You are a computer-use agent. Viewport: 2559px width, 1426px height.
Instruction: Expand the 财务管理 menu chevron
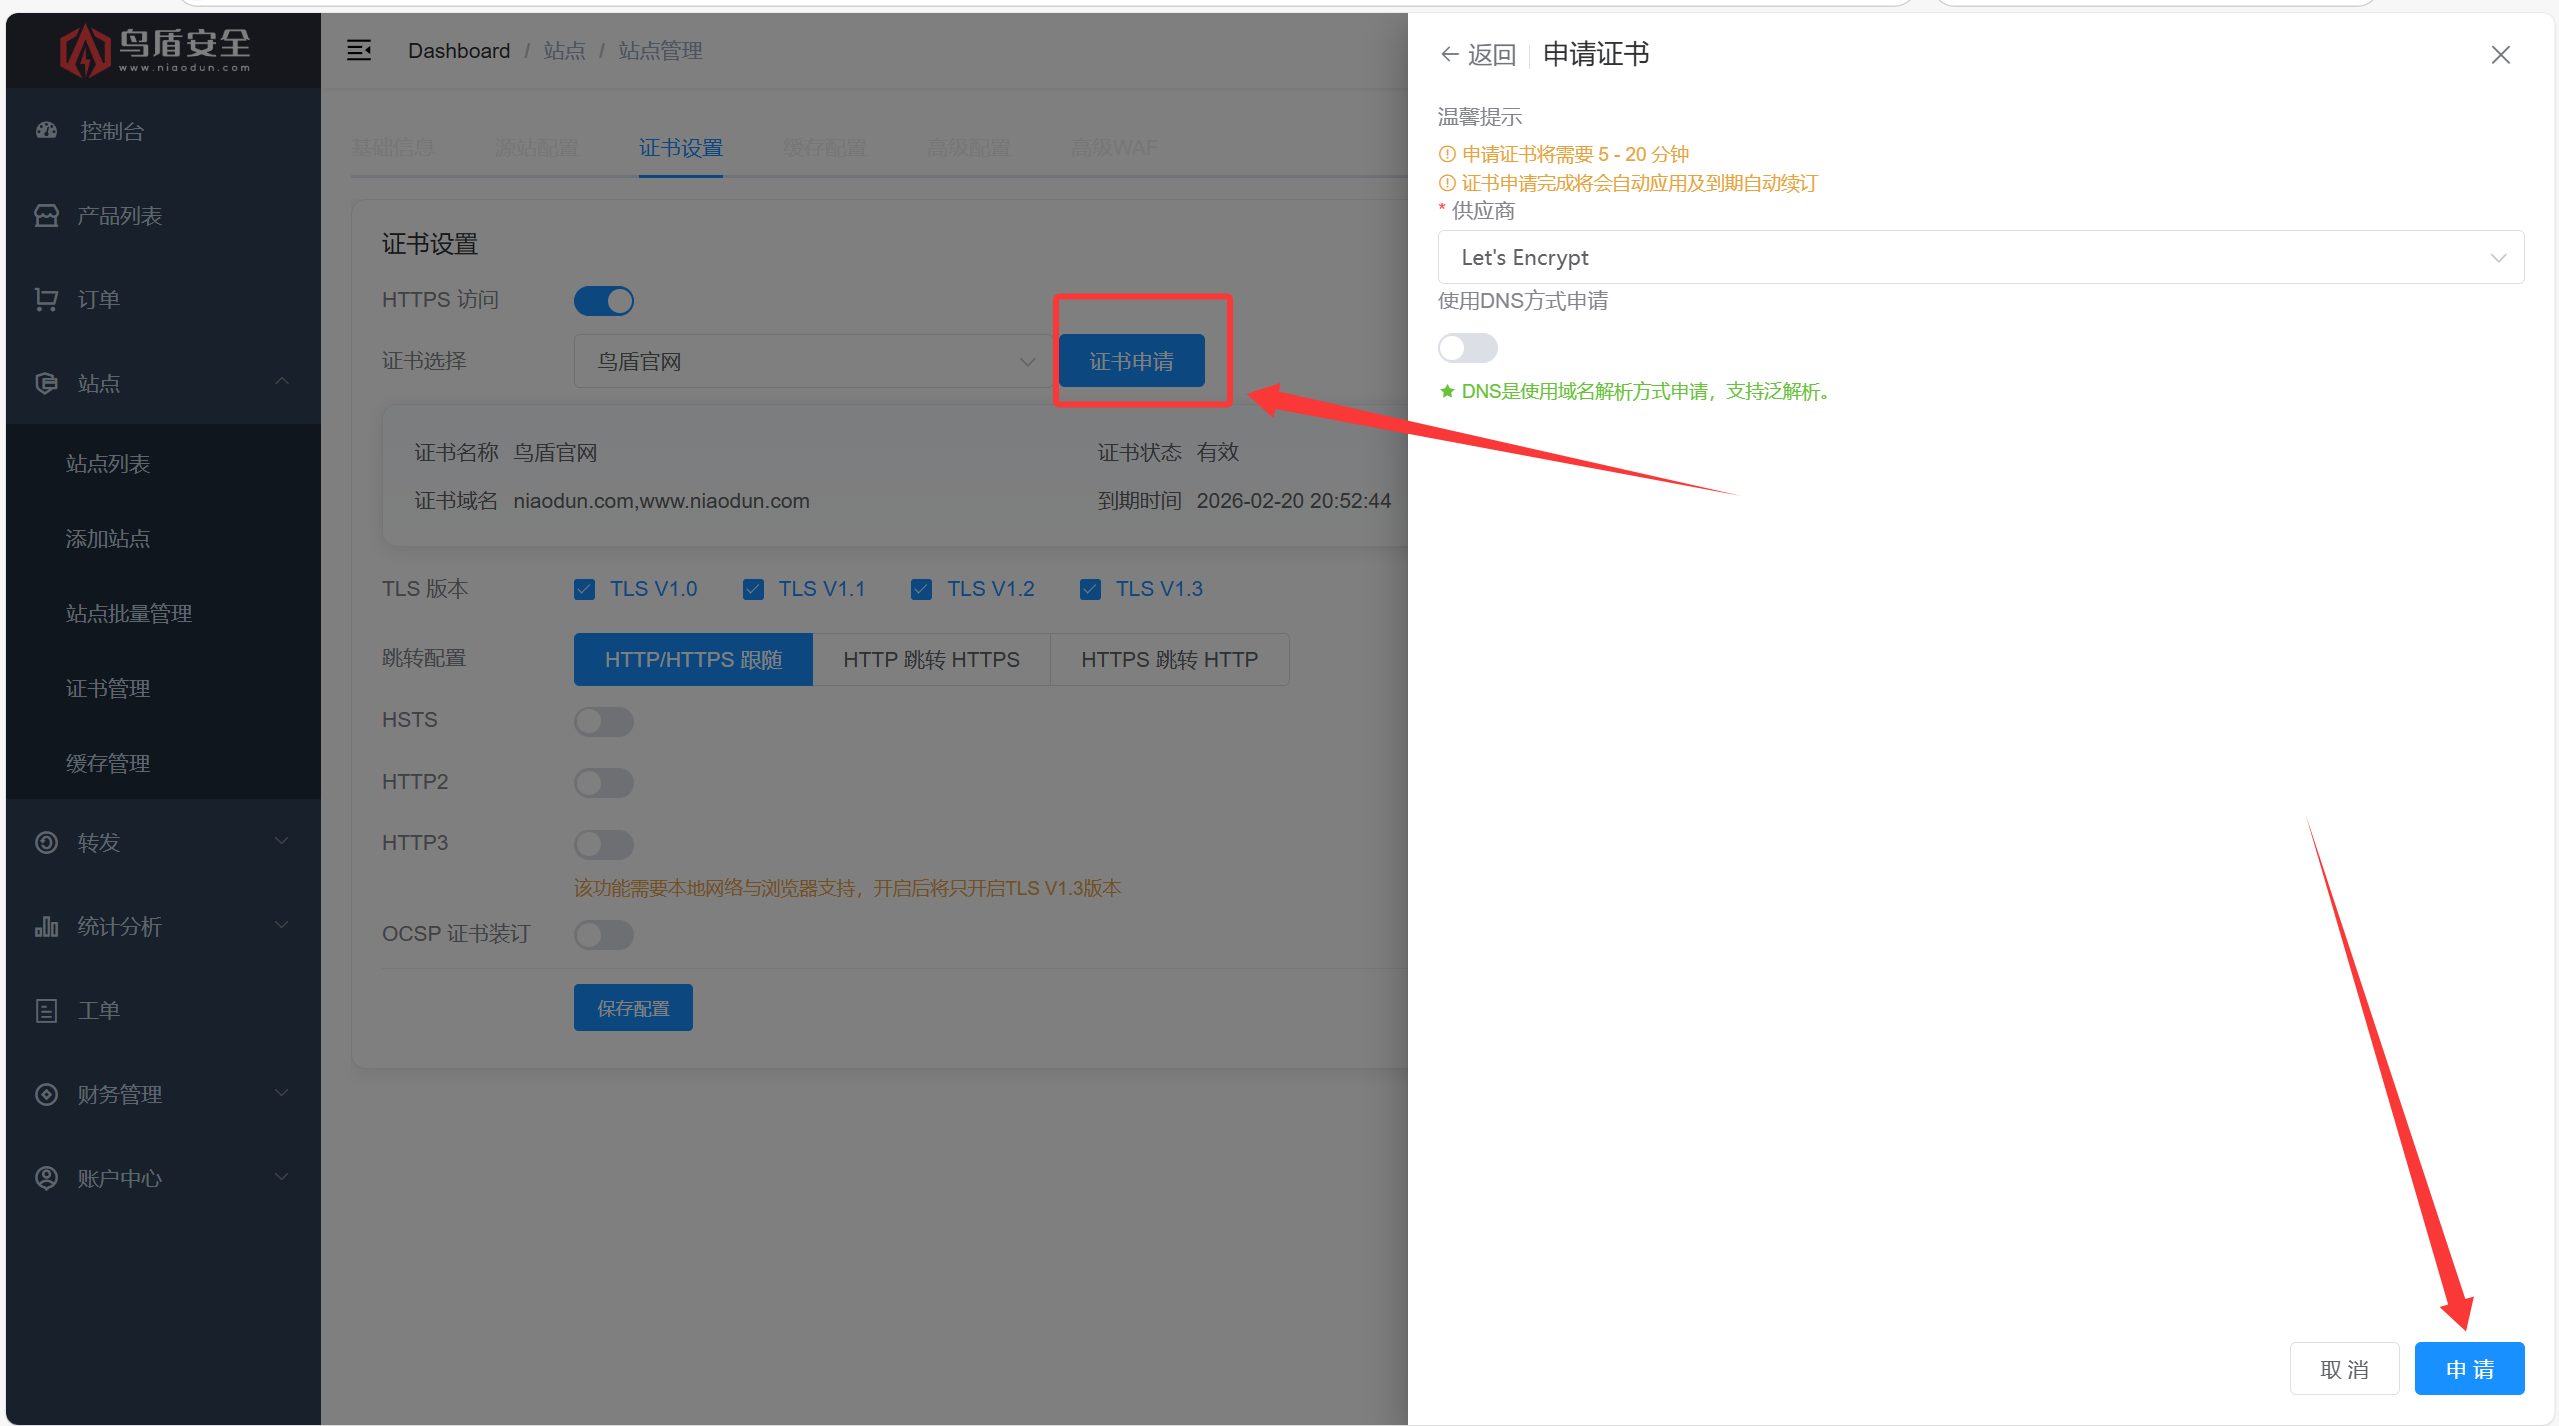point(282,1093)
